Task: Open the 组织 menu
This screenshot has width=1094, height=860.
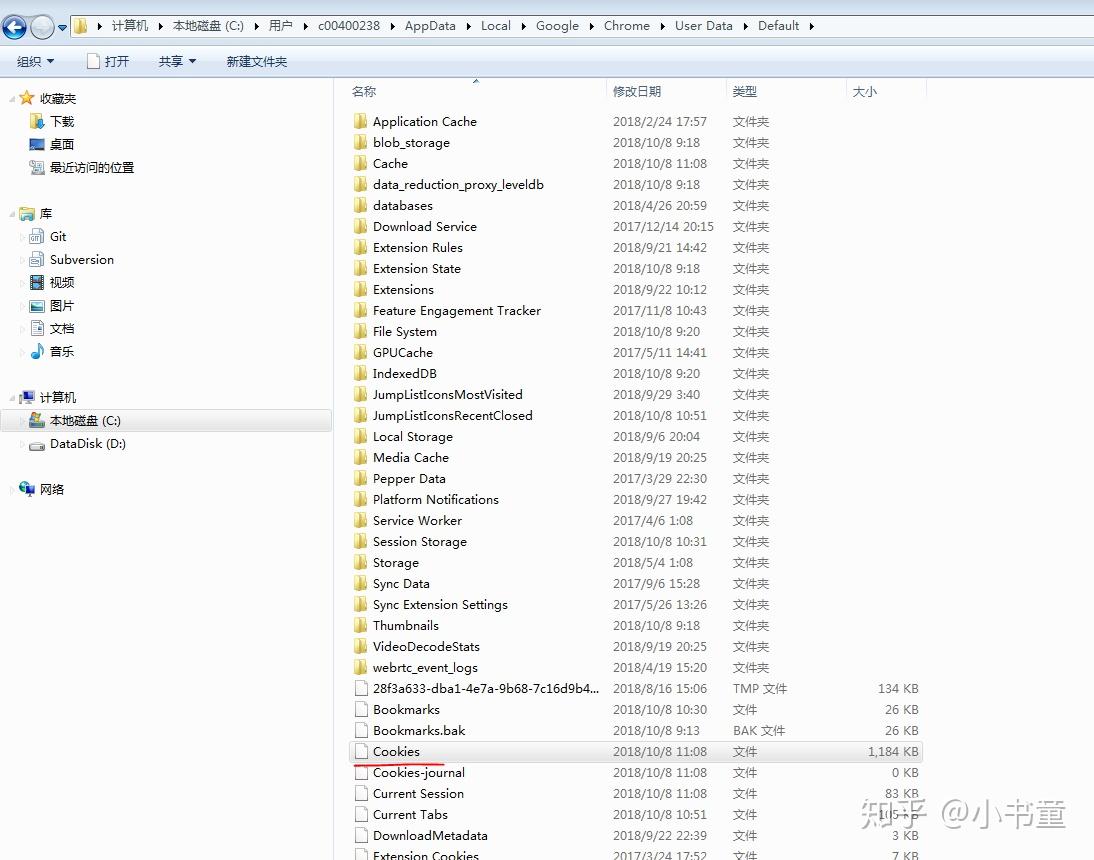Action: [x=35, y=61]
